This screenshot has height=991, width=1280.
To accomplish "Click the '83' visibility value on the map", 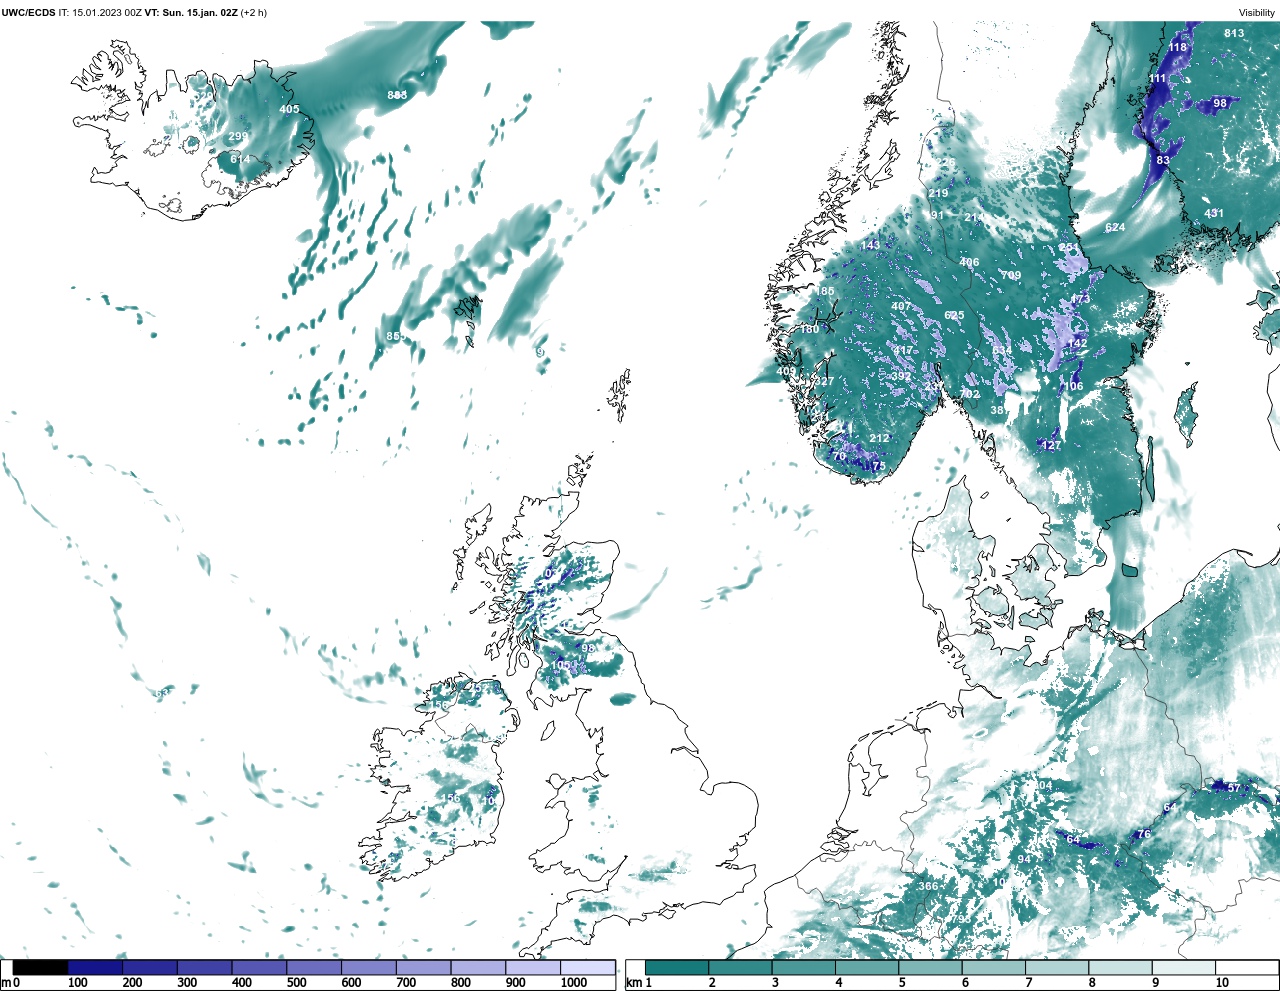I will 1163,160.
